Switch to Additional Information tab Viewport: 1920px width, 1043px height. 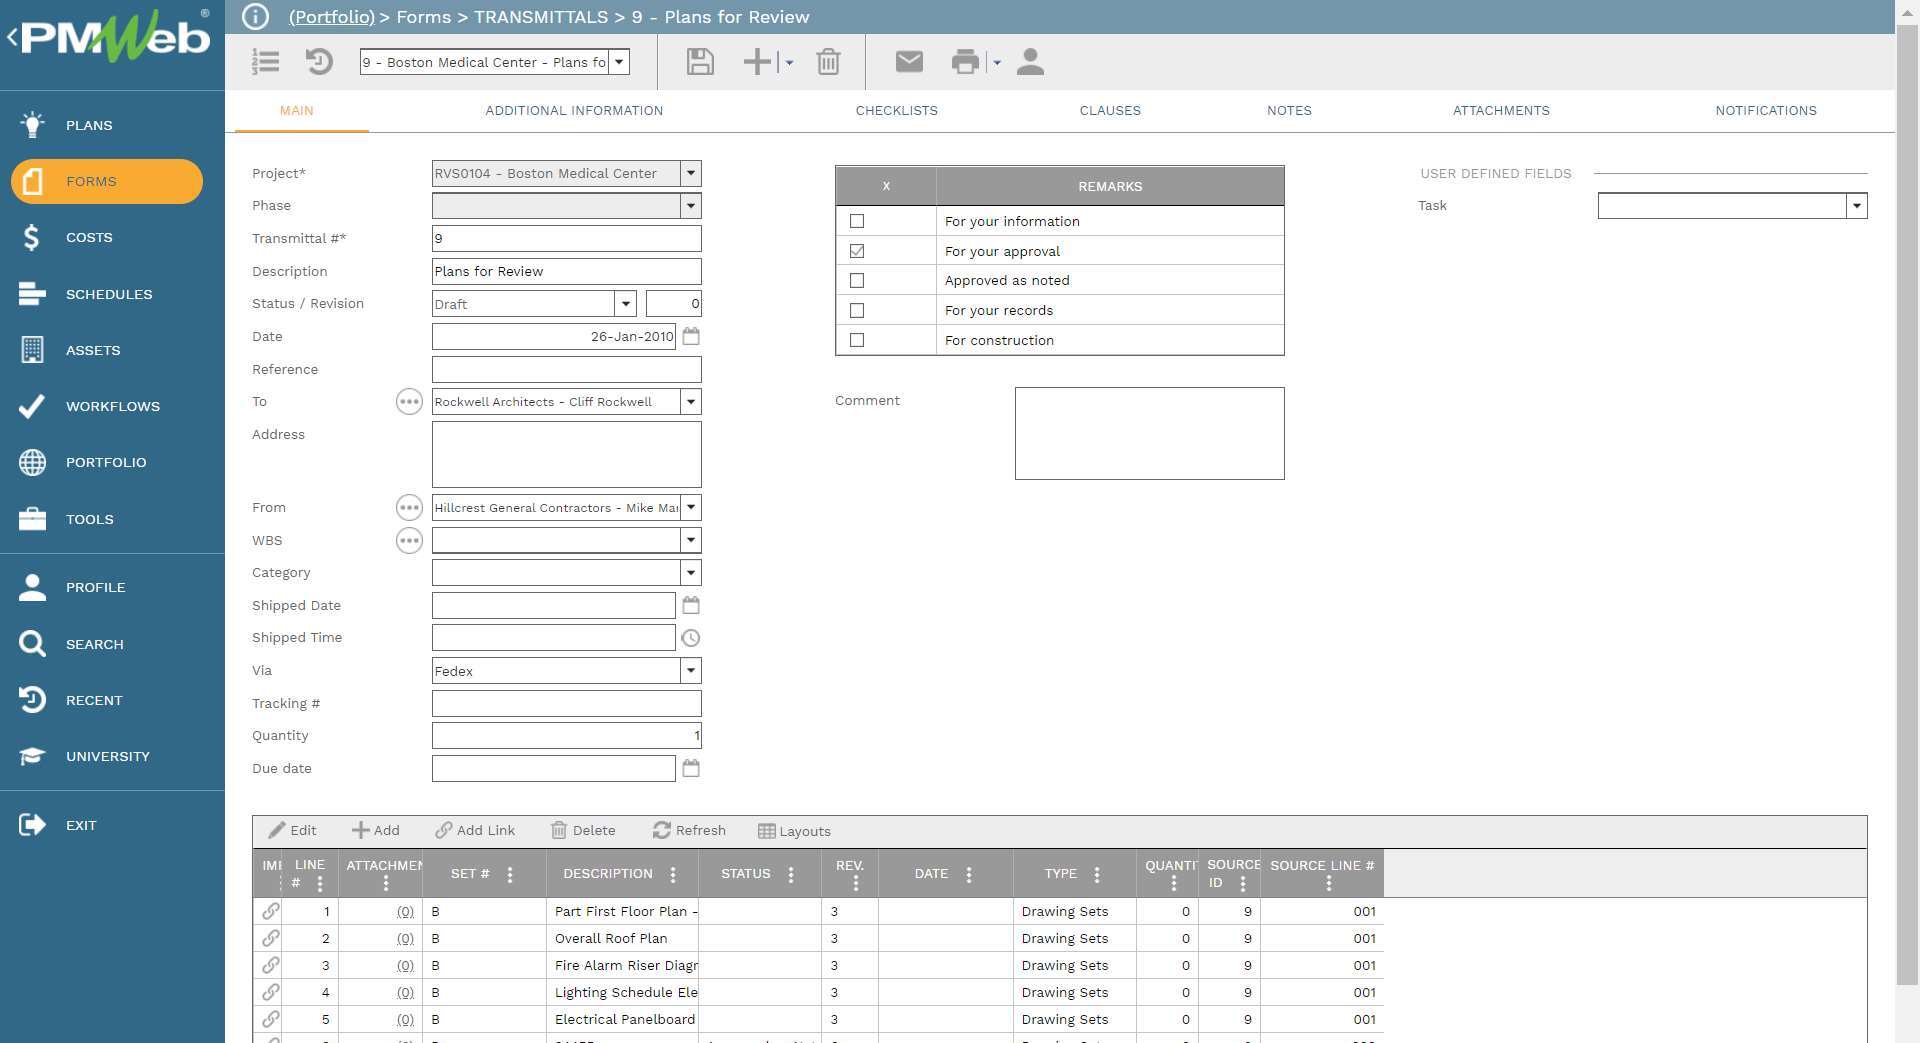pos(574,111)
